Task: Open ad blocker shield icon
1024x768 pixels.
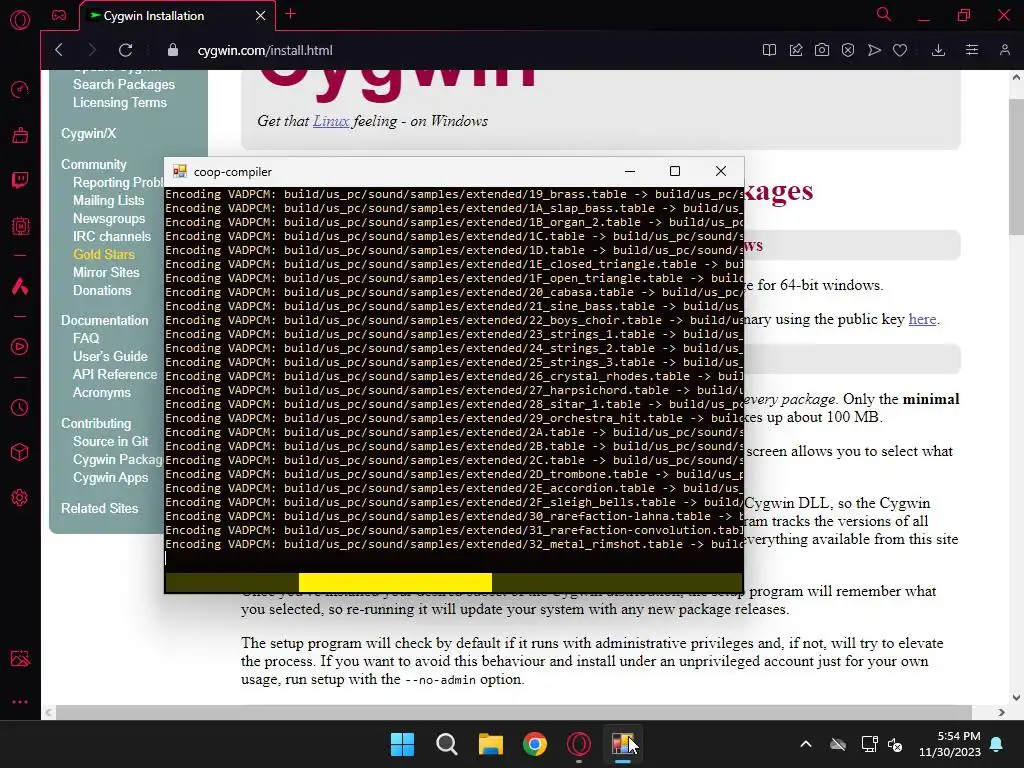Action: 848,50
